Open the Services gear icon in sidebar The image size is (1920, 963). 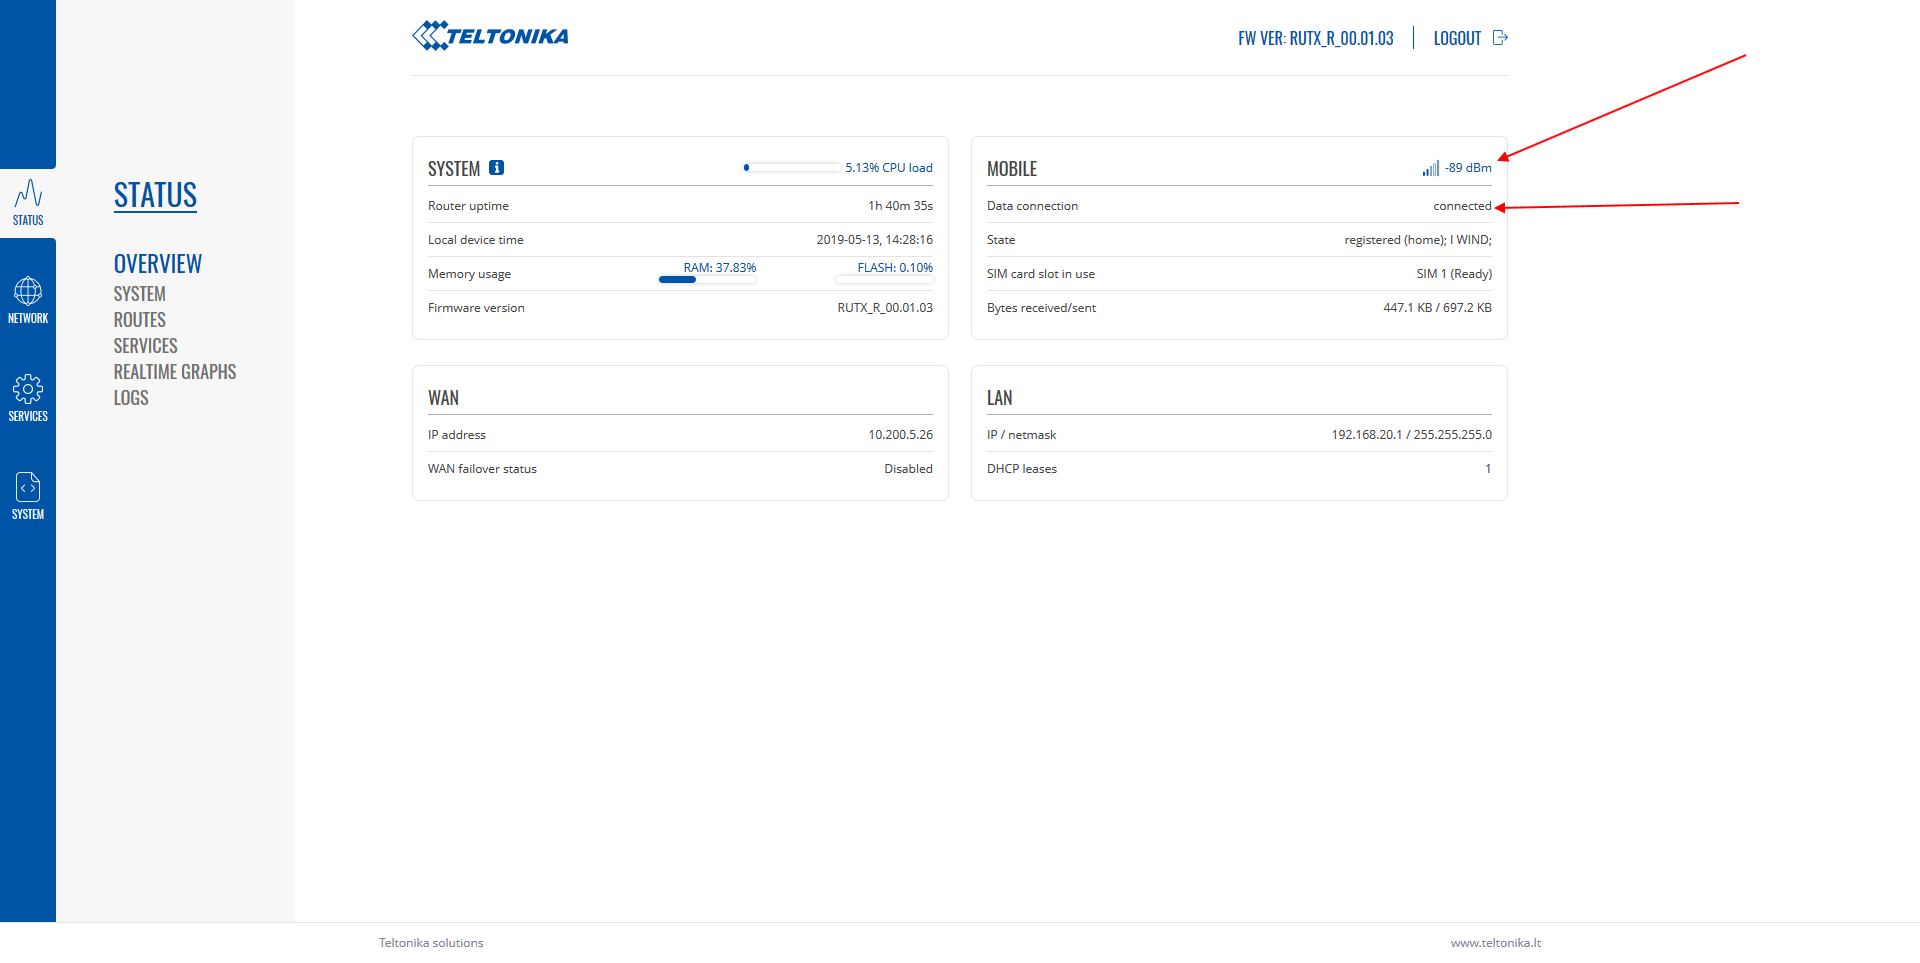pyautogui.click(x=28, y=389)
